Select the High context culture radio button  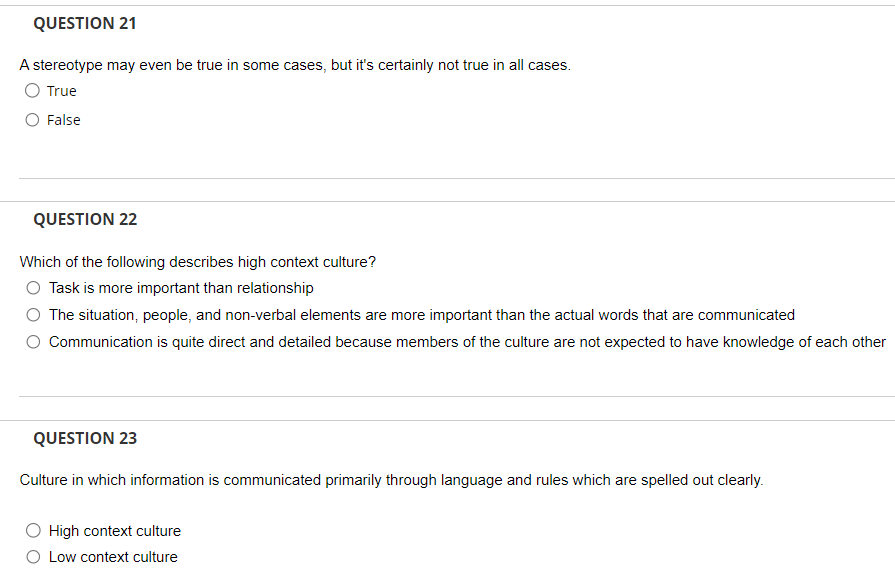click(x=34, y=531)
